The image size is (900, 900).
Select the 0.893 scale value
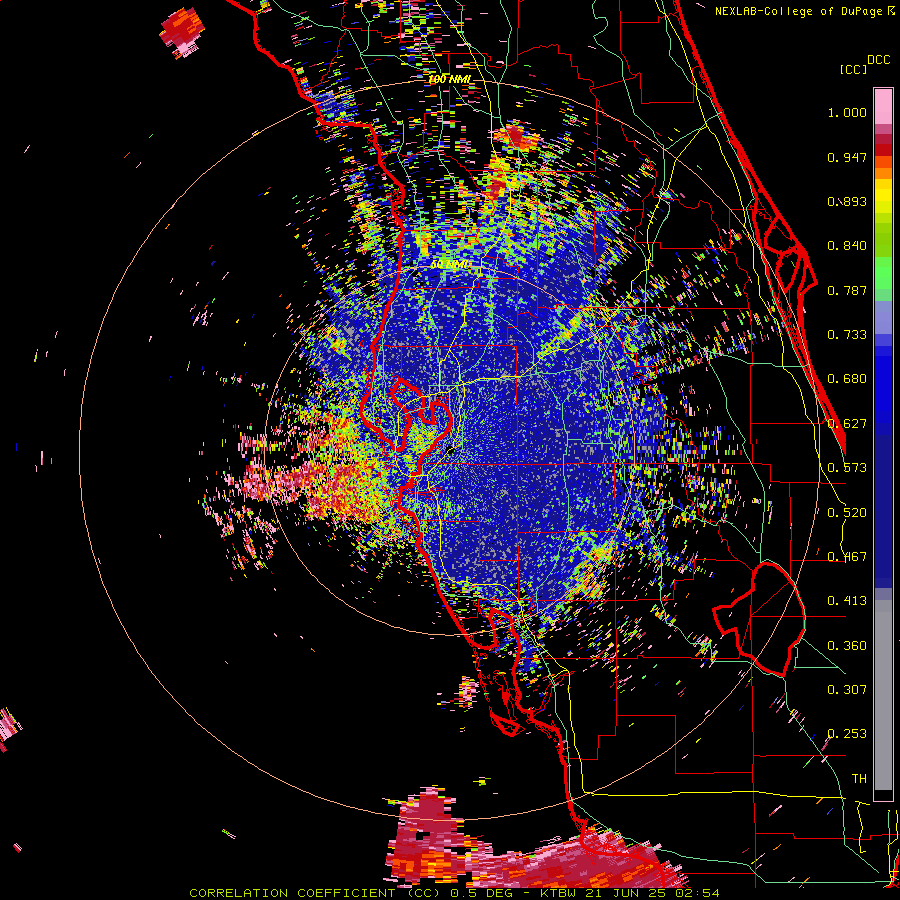coord(847,201)
